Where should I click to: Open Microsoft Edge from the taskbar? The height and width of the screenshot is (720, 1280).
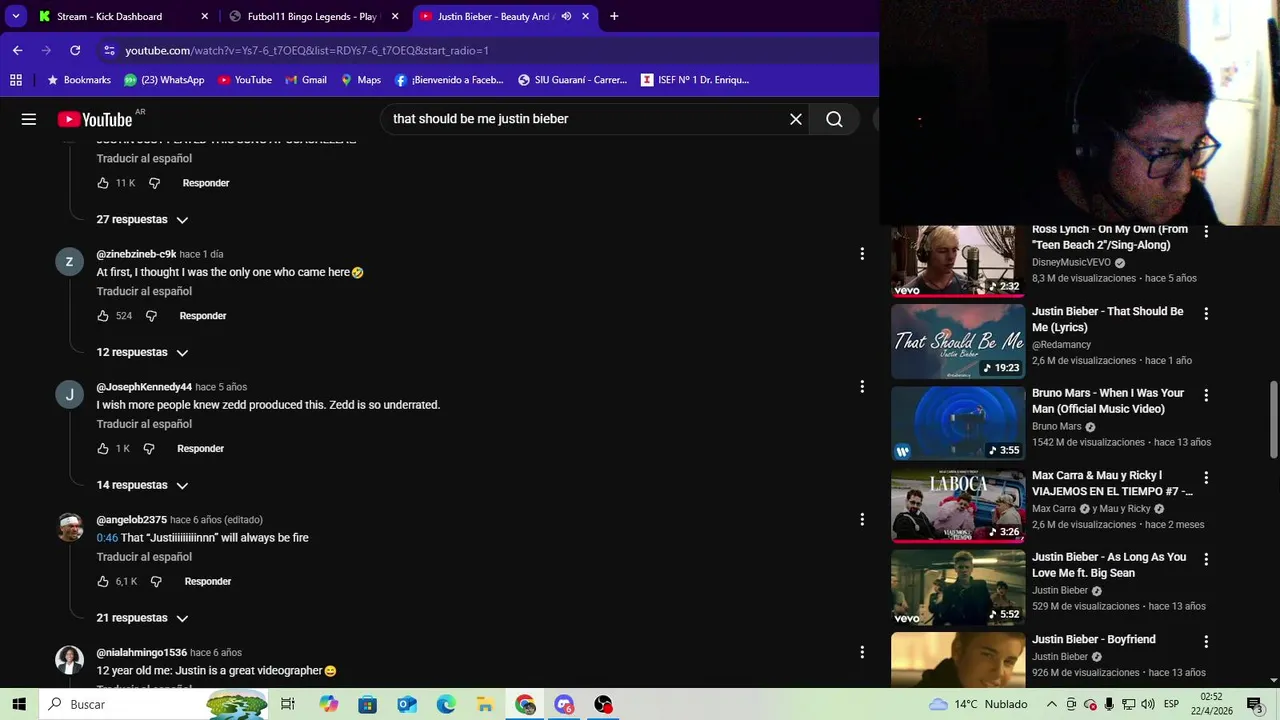446,704
